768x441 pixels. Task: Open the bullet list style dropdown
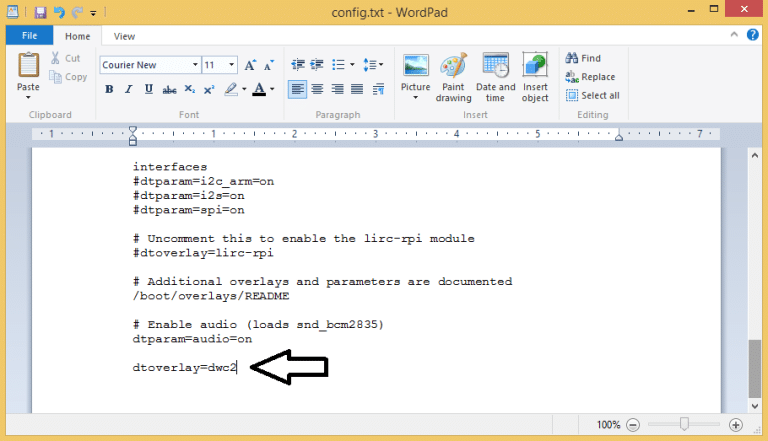[x=352, y=65]
